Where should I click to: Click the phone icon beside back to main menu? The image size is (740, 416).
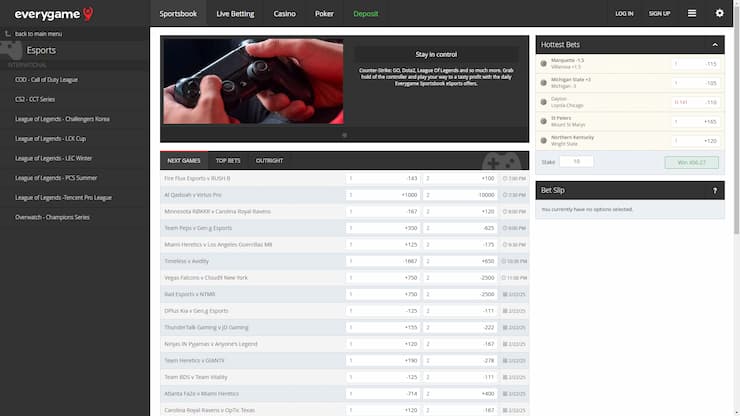point(8,34)
